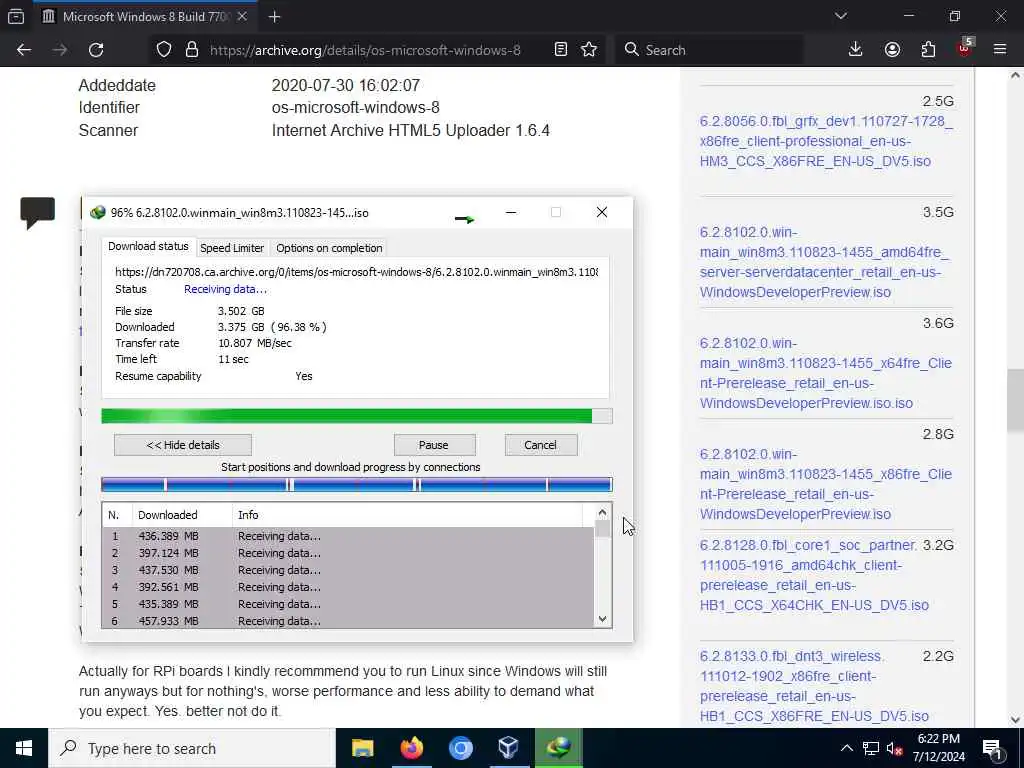Viewport: 1024px width, 768px height.
Task: Open Firefox View icon at tab bar
Action: pyautogui.click(x=16, y=16)
